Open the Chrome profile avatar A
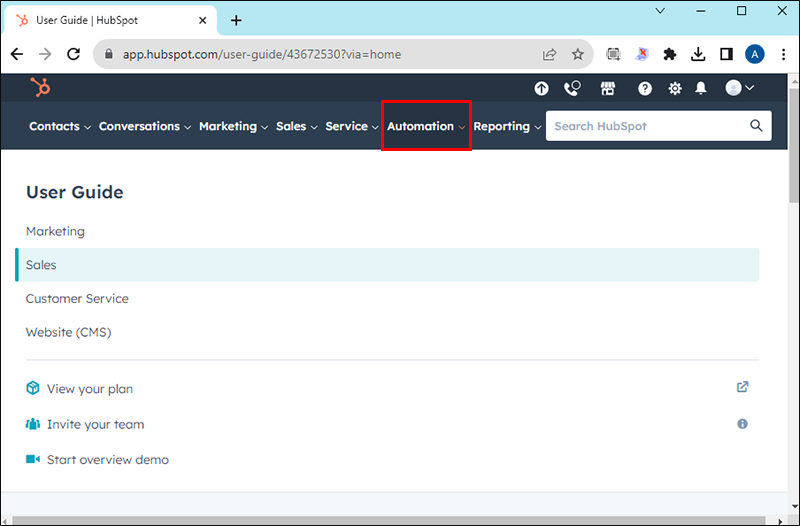 [755, 54]
